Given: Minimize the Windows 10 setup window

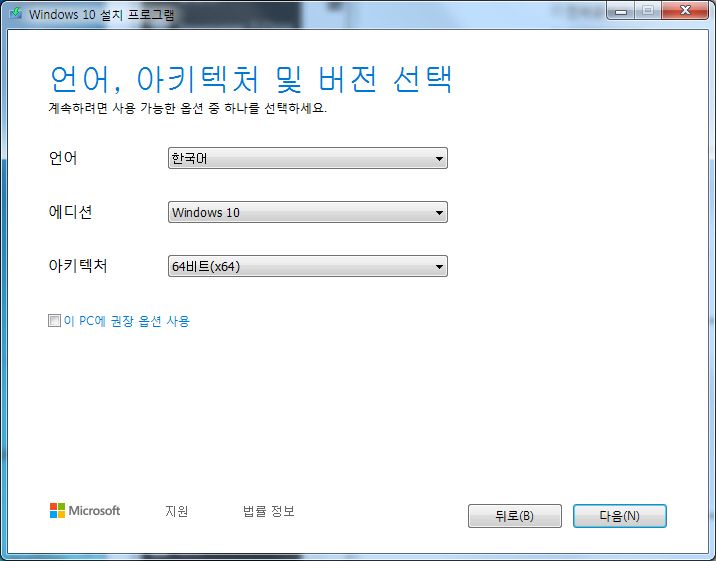Looking at the screenshot, I should 621,11.
